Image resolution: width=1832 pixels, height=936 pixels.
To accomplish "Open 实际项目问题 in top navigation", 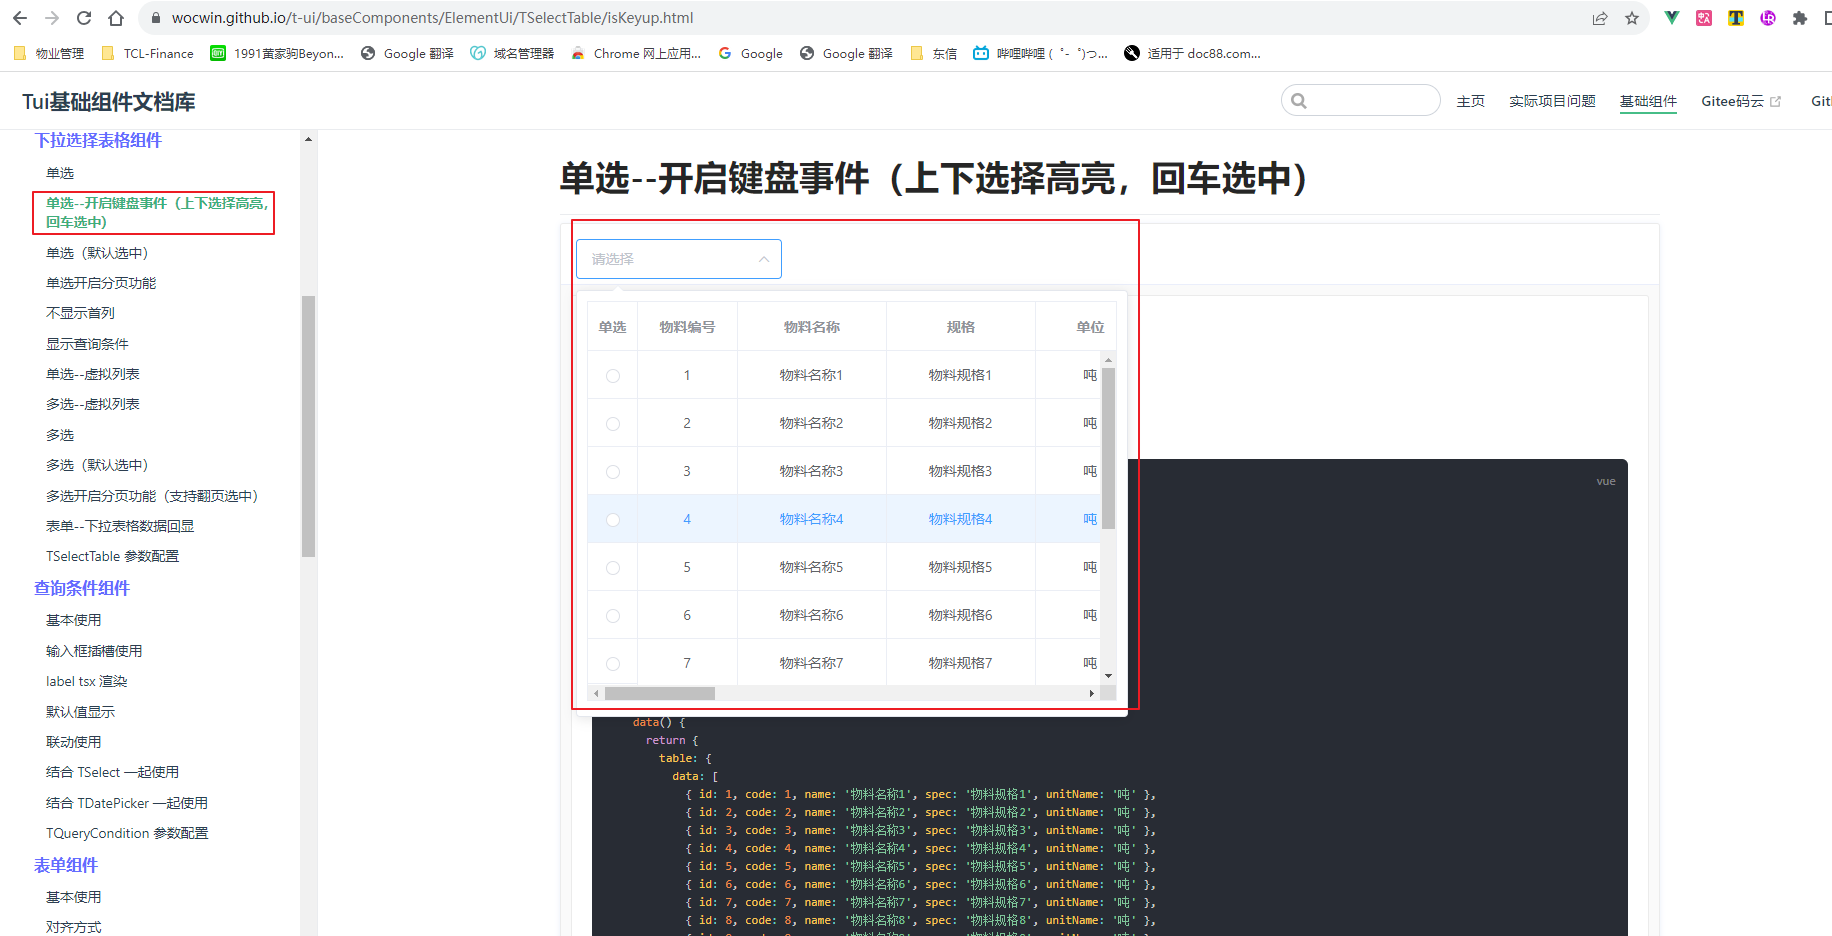I will click(x=1552, y=101).
